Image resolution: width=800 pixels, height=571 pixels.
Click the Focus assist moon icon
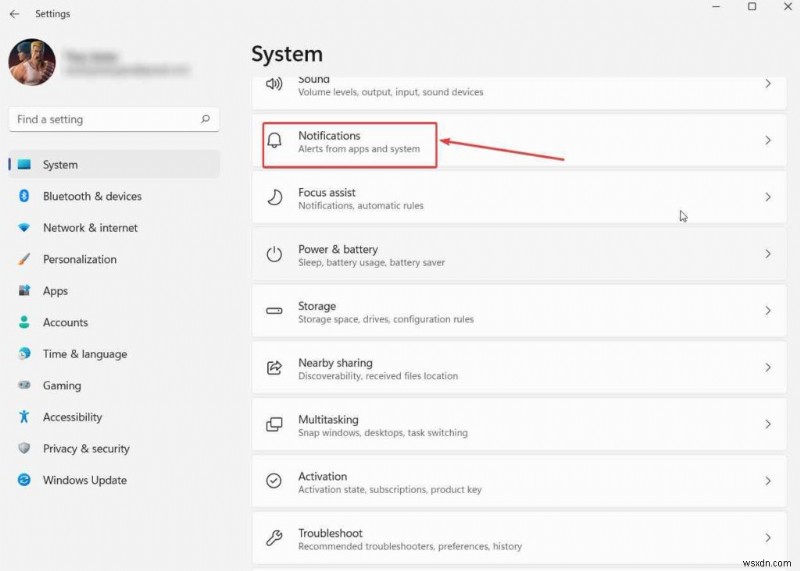coord(274,197)
